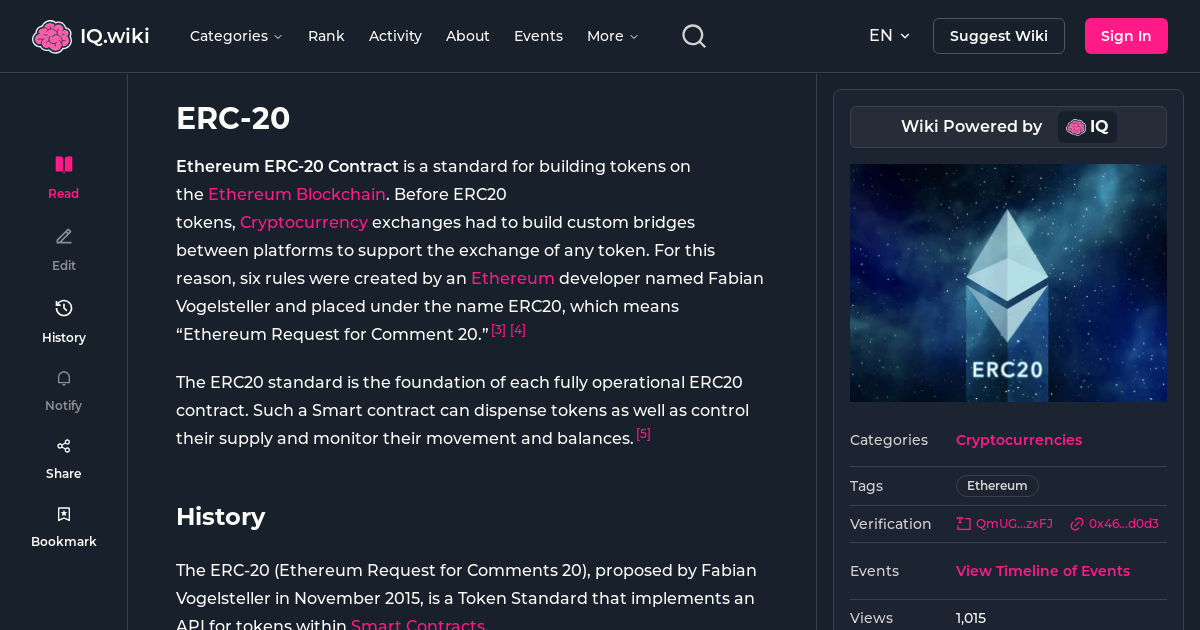Click the ERC20 Ethereum cover image

click(x=1008, y=282)
